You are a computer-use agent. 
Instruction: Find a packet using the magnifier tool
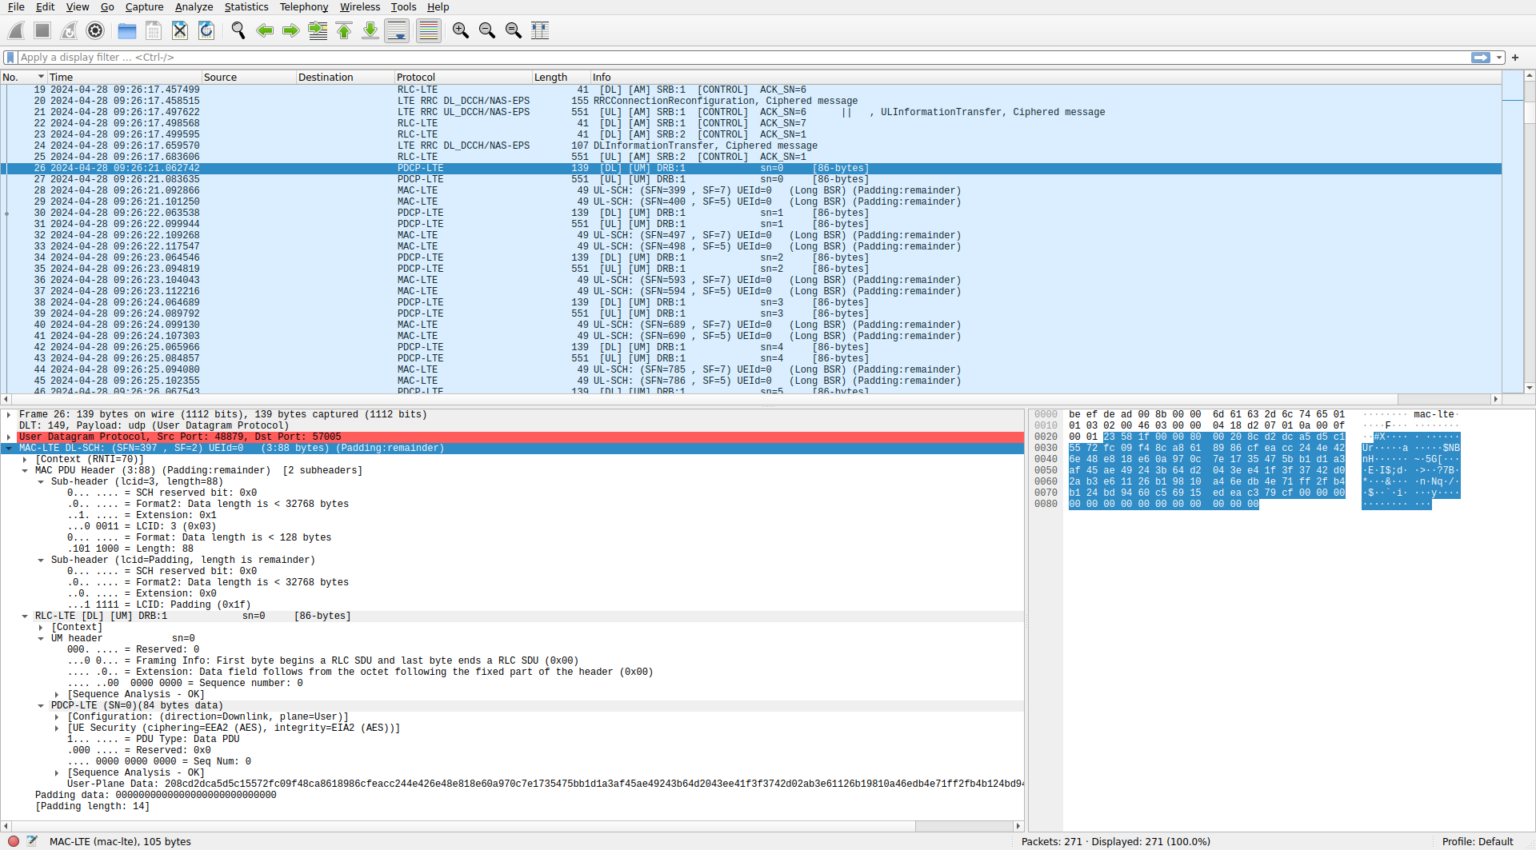[238, 30]
